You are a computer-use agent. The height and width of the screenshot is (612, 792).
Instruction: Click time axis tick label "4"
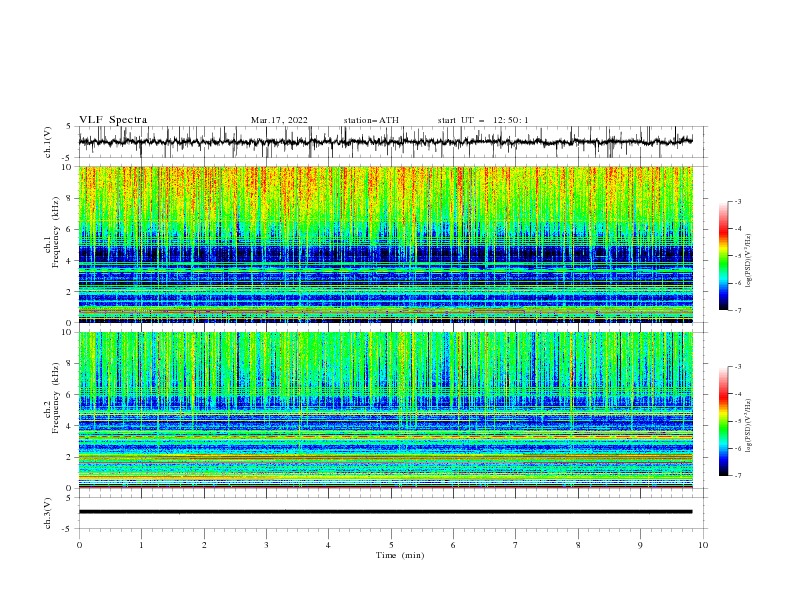[328, 545]
